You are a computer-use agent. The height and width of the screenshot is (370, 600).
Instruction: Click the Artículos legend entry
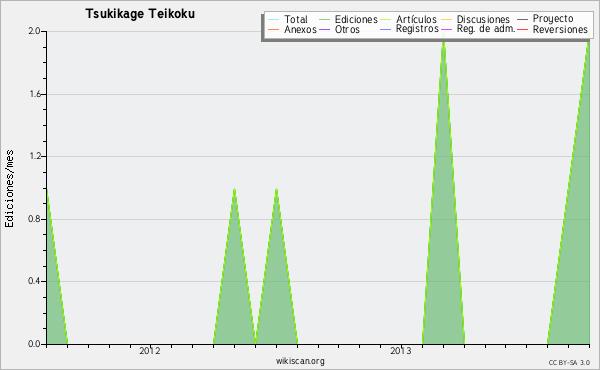coord(416,19)
